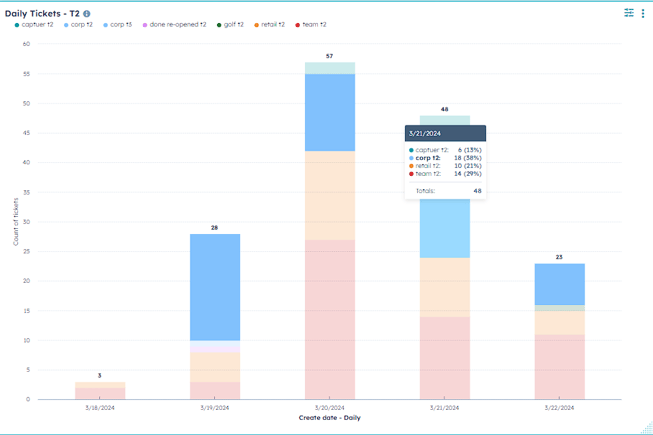Click the pink team segment of 3/21/2024 bar

444,358
